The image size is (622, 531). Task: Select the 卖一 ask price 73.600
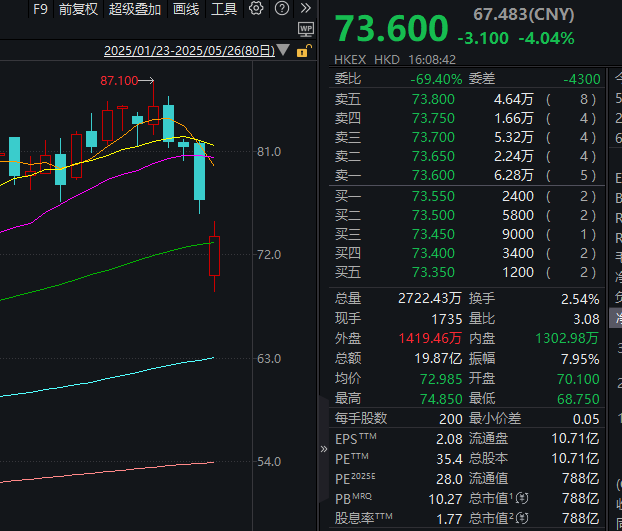point(433,175)
